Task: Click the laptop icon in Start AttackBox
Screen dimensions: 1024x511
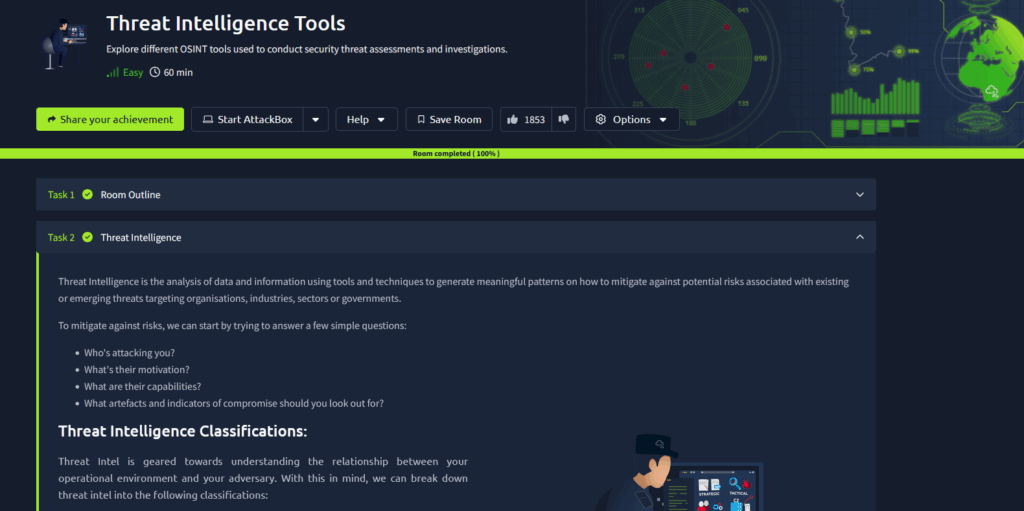Action: point(208,120)
